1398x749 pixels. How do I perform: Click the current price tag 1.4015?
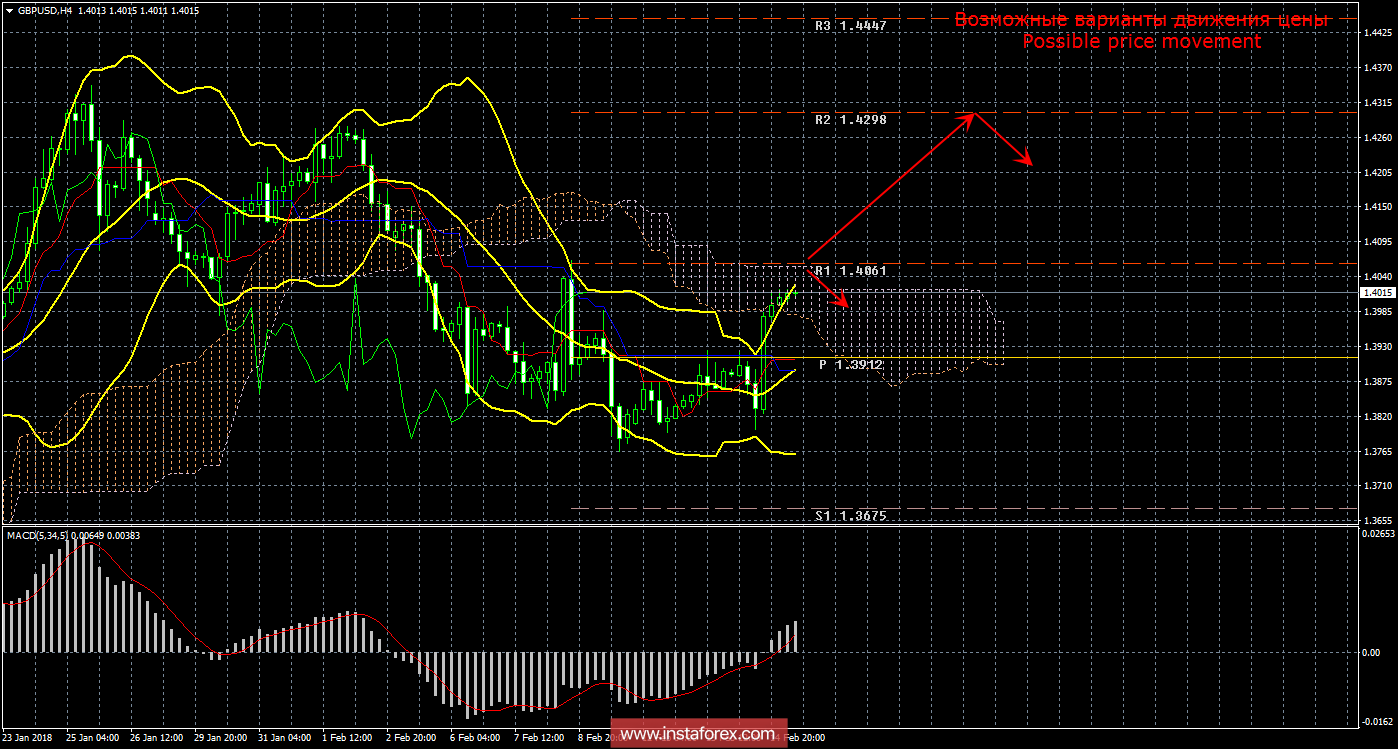[x=1377, y=293]
